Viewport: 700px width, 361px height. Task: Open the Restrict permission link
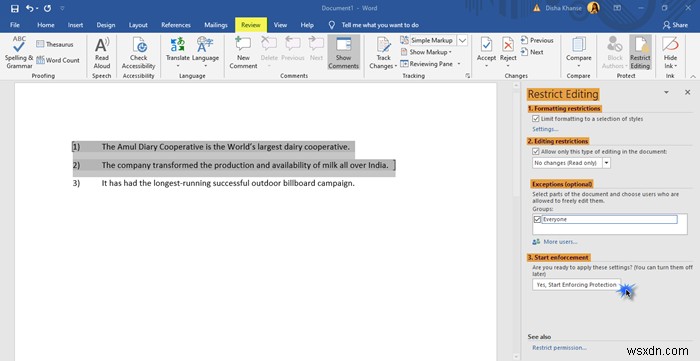pos(559,348)
